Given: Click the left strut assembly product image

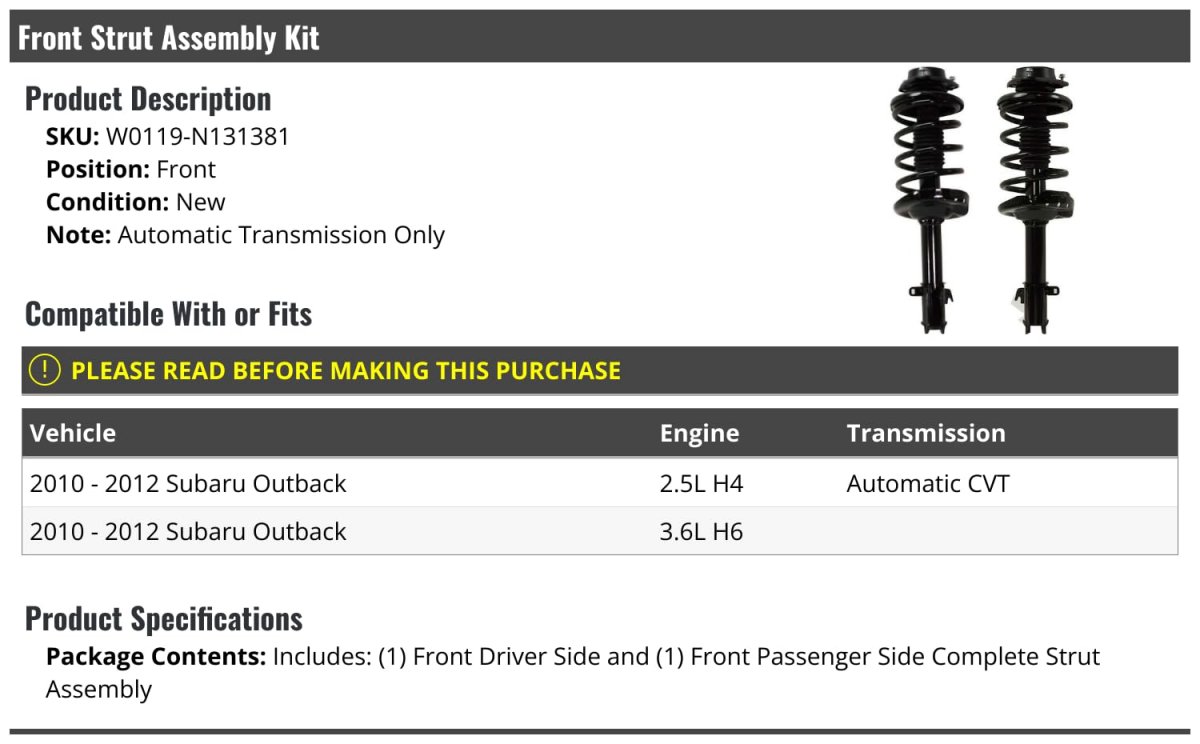Looking at the screenshot, I should 927,198.
